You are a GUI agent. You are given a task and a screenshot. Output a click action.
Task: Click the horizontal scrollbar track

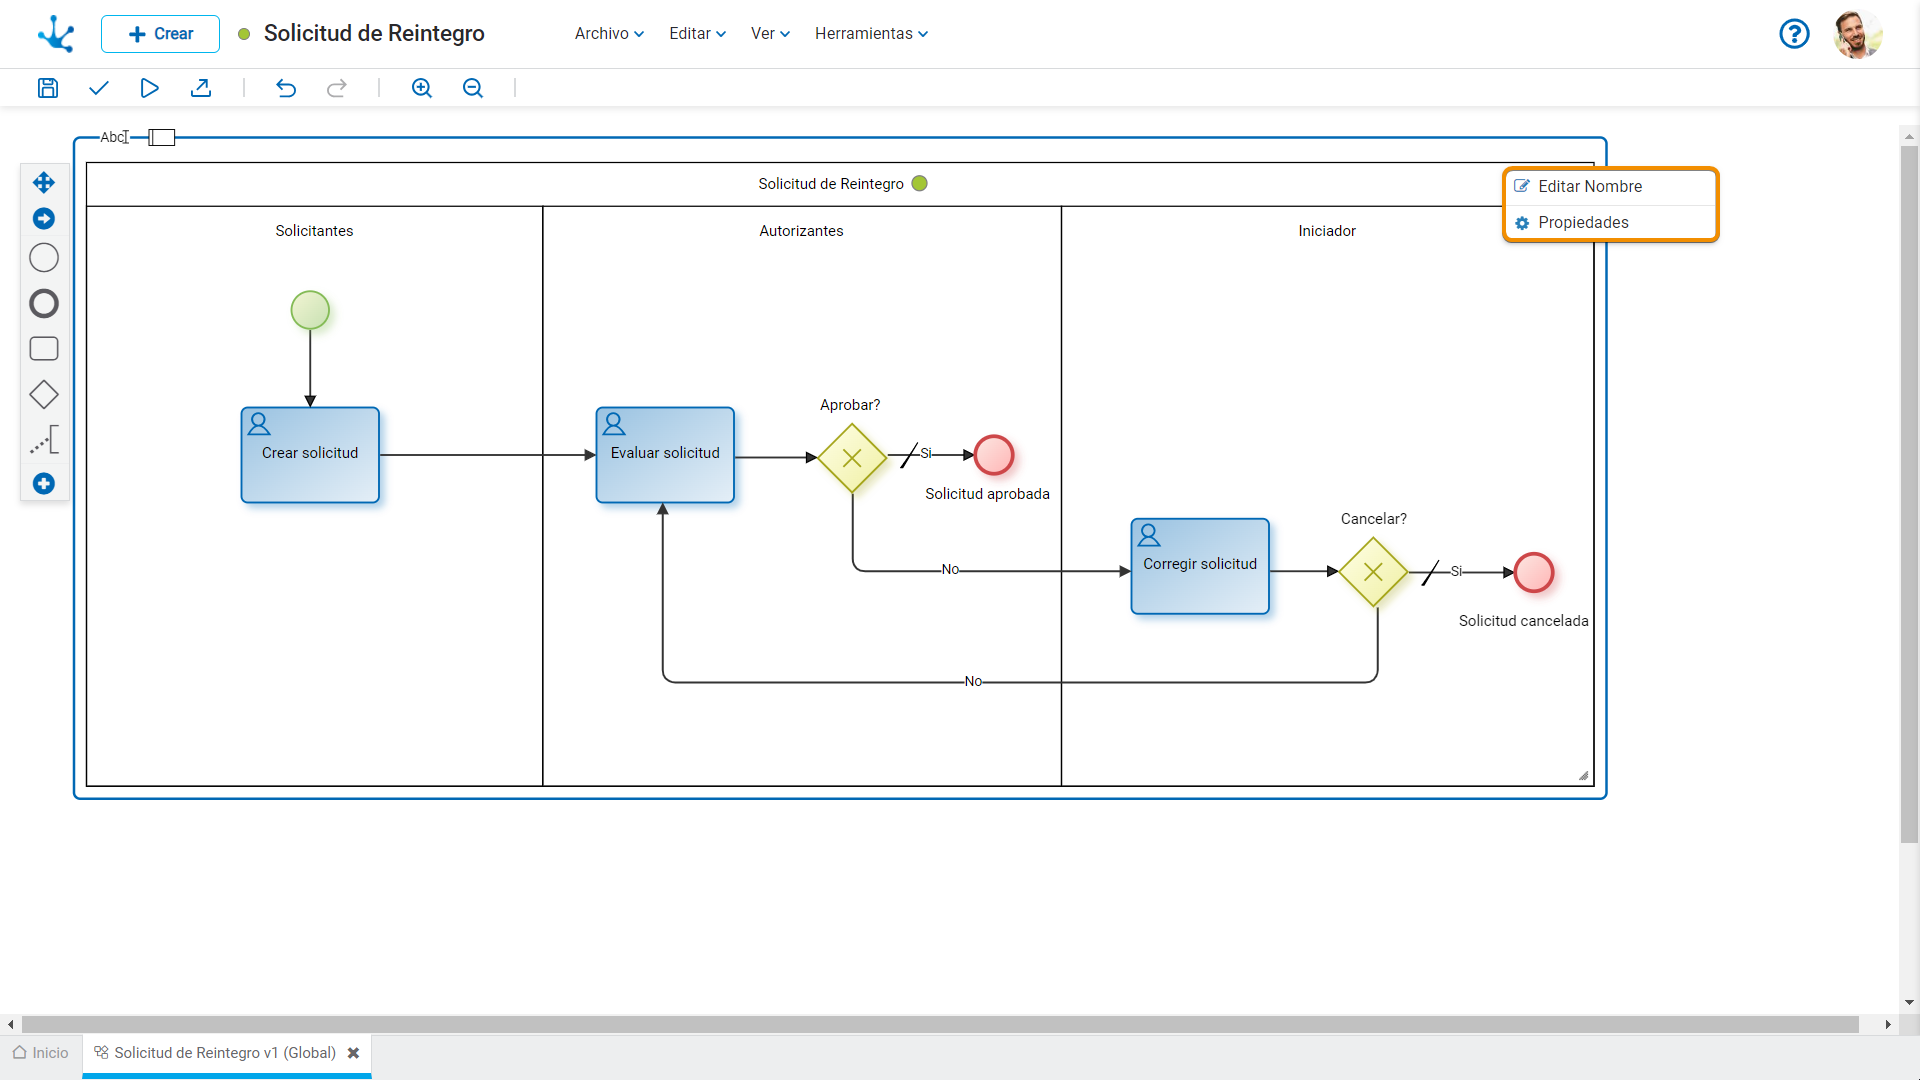tap(940, 1024)
